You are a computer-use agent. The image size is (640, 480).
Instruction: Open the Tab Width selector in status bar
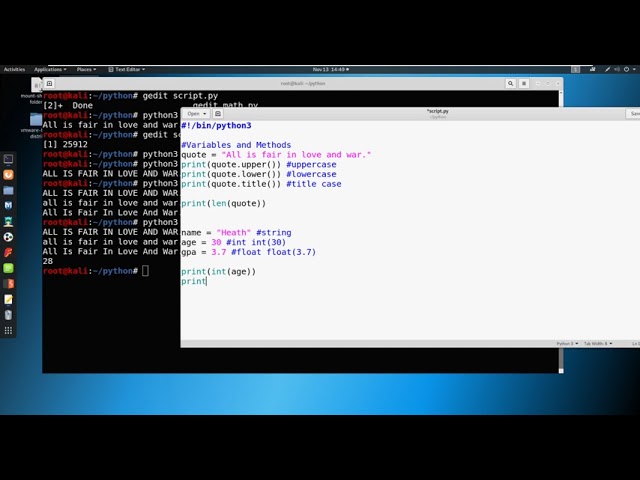(598, 344)
